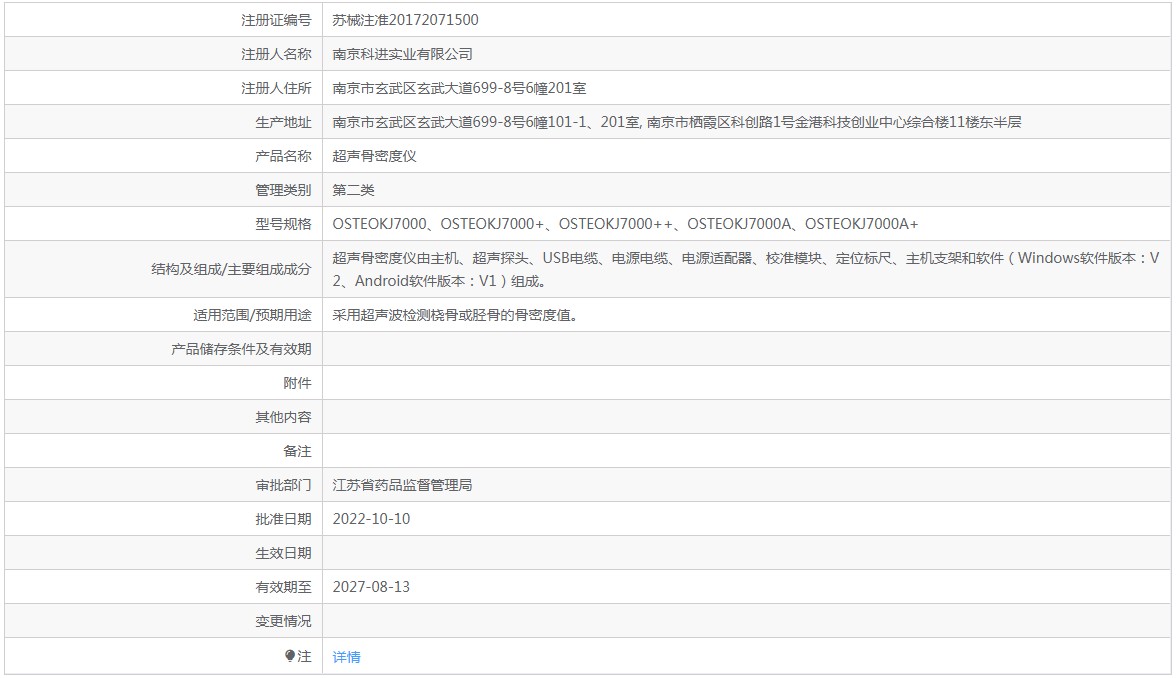Click the 变更情况 row label

point(283,621)
